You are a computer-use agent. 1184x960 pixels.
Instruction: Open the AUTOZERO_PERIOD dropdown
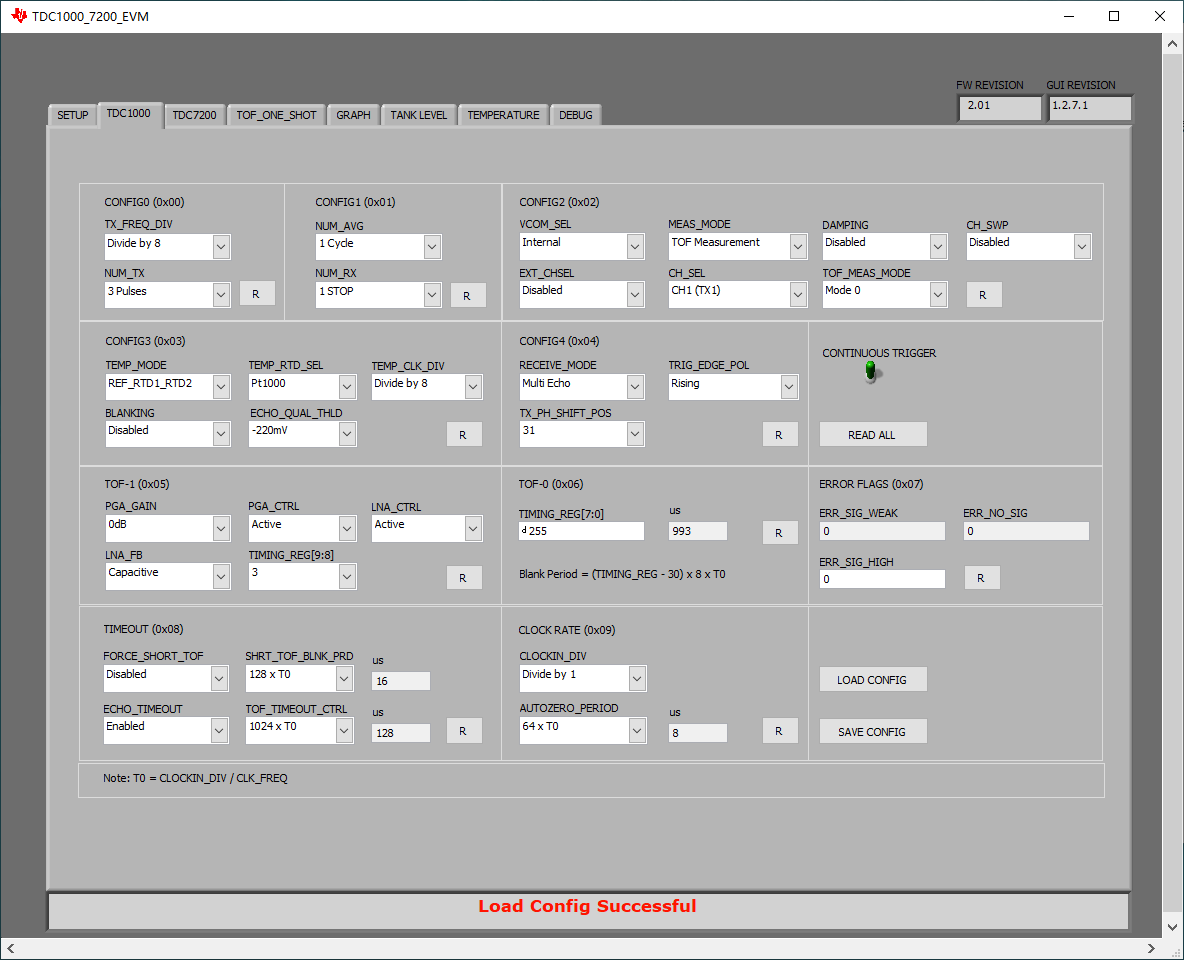[x=583, y=730]
